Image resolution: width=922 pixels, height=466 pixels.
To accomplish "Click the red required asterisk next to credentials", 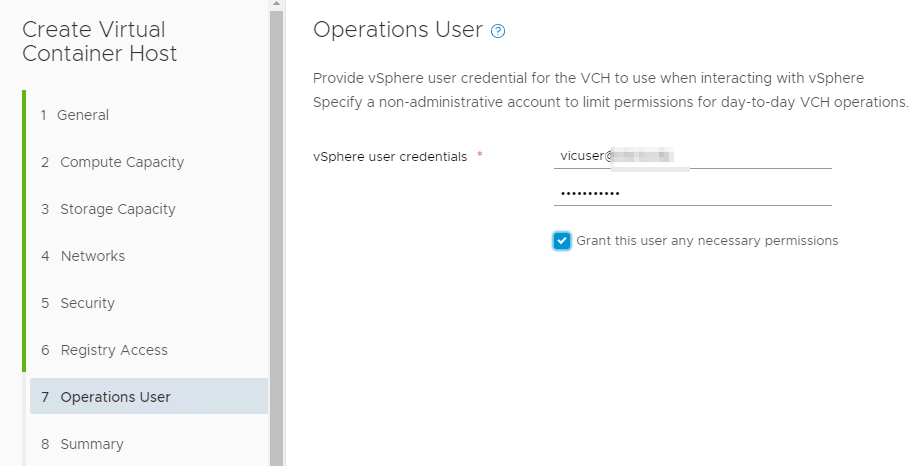I will [480, 155].
